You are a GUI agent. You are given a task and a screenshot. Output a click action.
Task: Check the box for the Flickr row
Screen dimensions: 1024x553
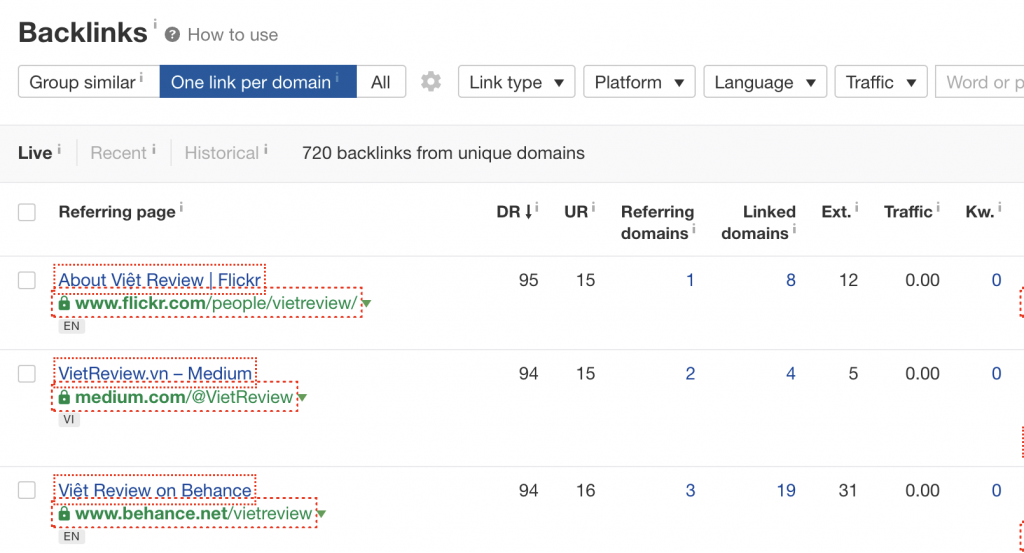click(x=27, y=280)
